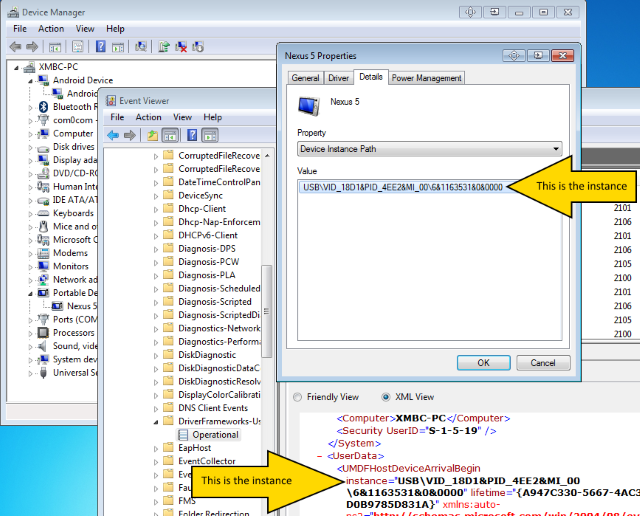
Task: Click Scan for hardware changes icon in Device Manager
Action: click(141, 47)
